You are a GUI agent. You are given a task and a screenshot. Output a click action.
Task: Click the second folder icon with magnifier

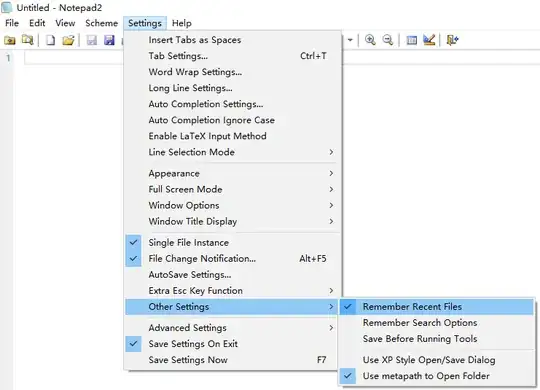28,40
